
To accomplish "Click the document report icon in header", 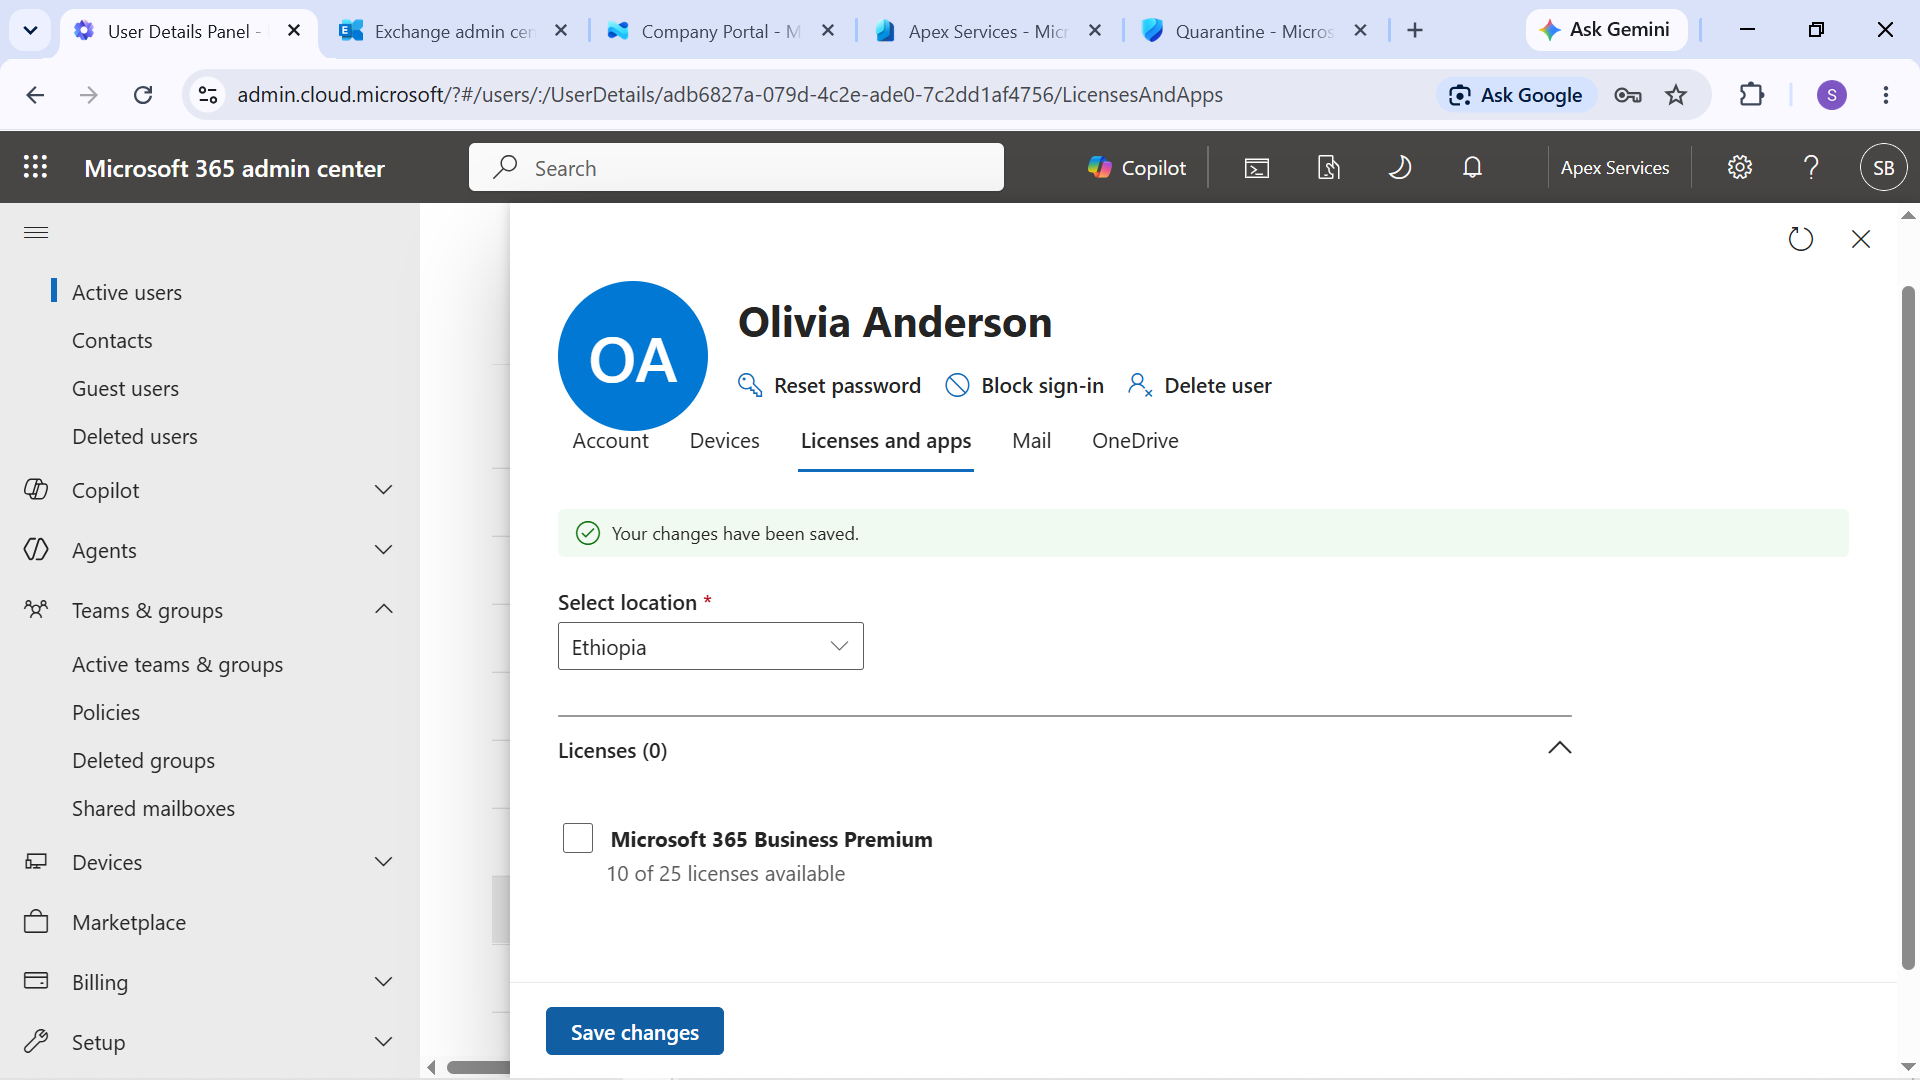I will (x=1328, y=168).
